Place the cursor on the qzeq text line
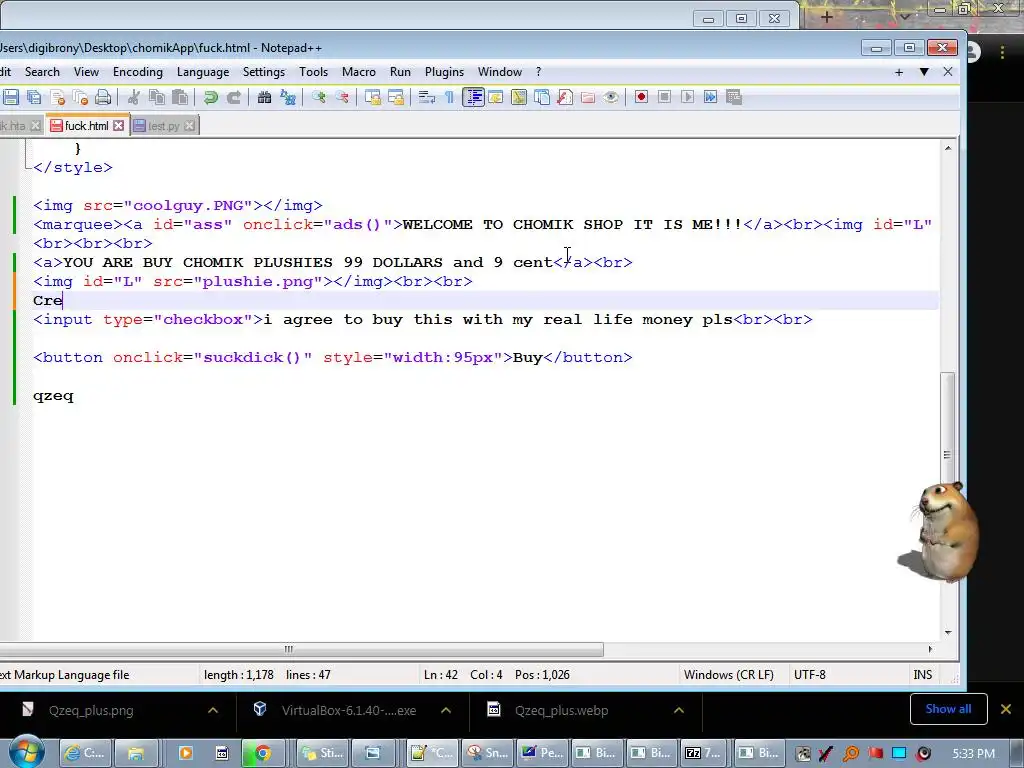This screenshot has height=768, width=1024. coord(54,396)
